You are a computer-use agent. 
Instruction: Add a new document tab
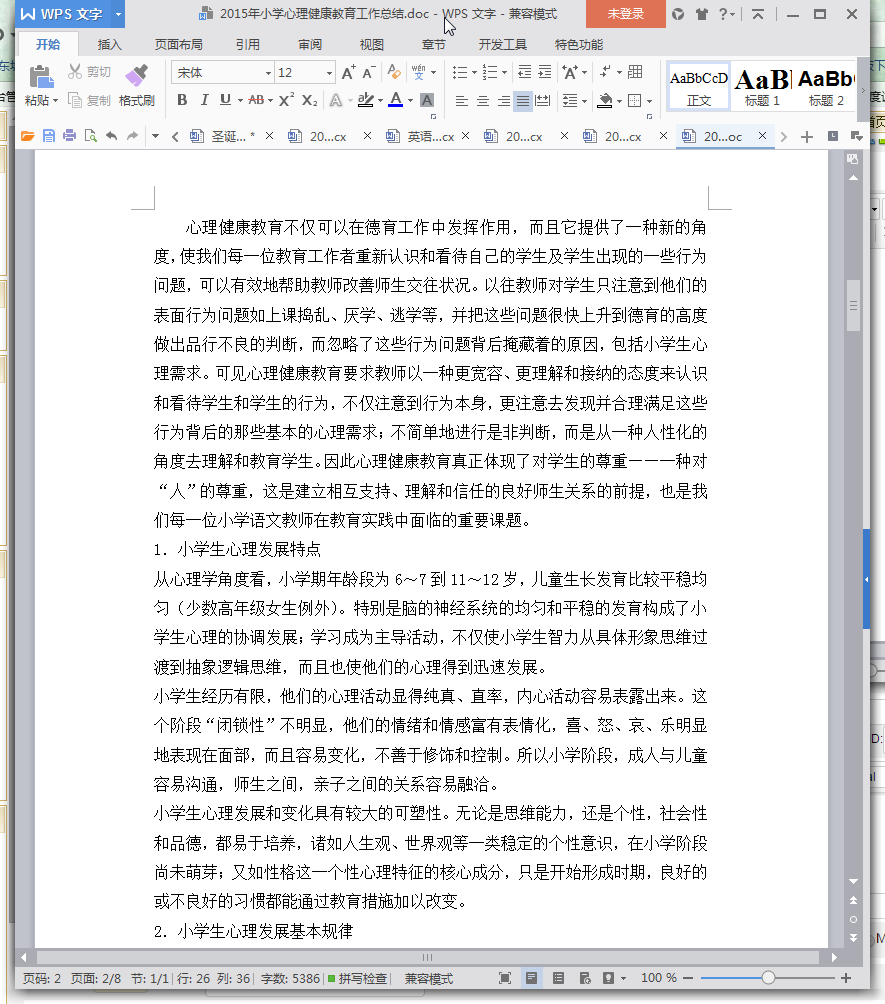tap(807, 136)
